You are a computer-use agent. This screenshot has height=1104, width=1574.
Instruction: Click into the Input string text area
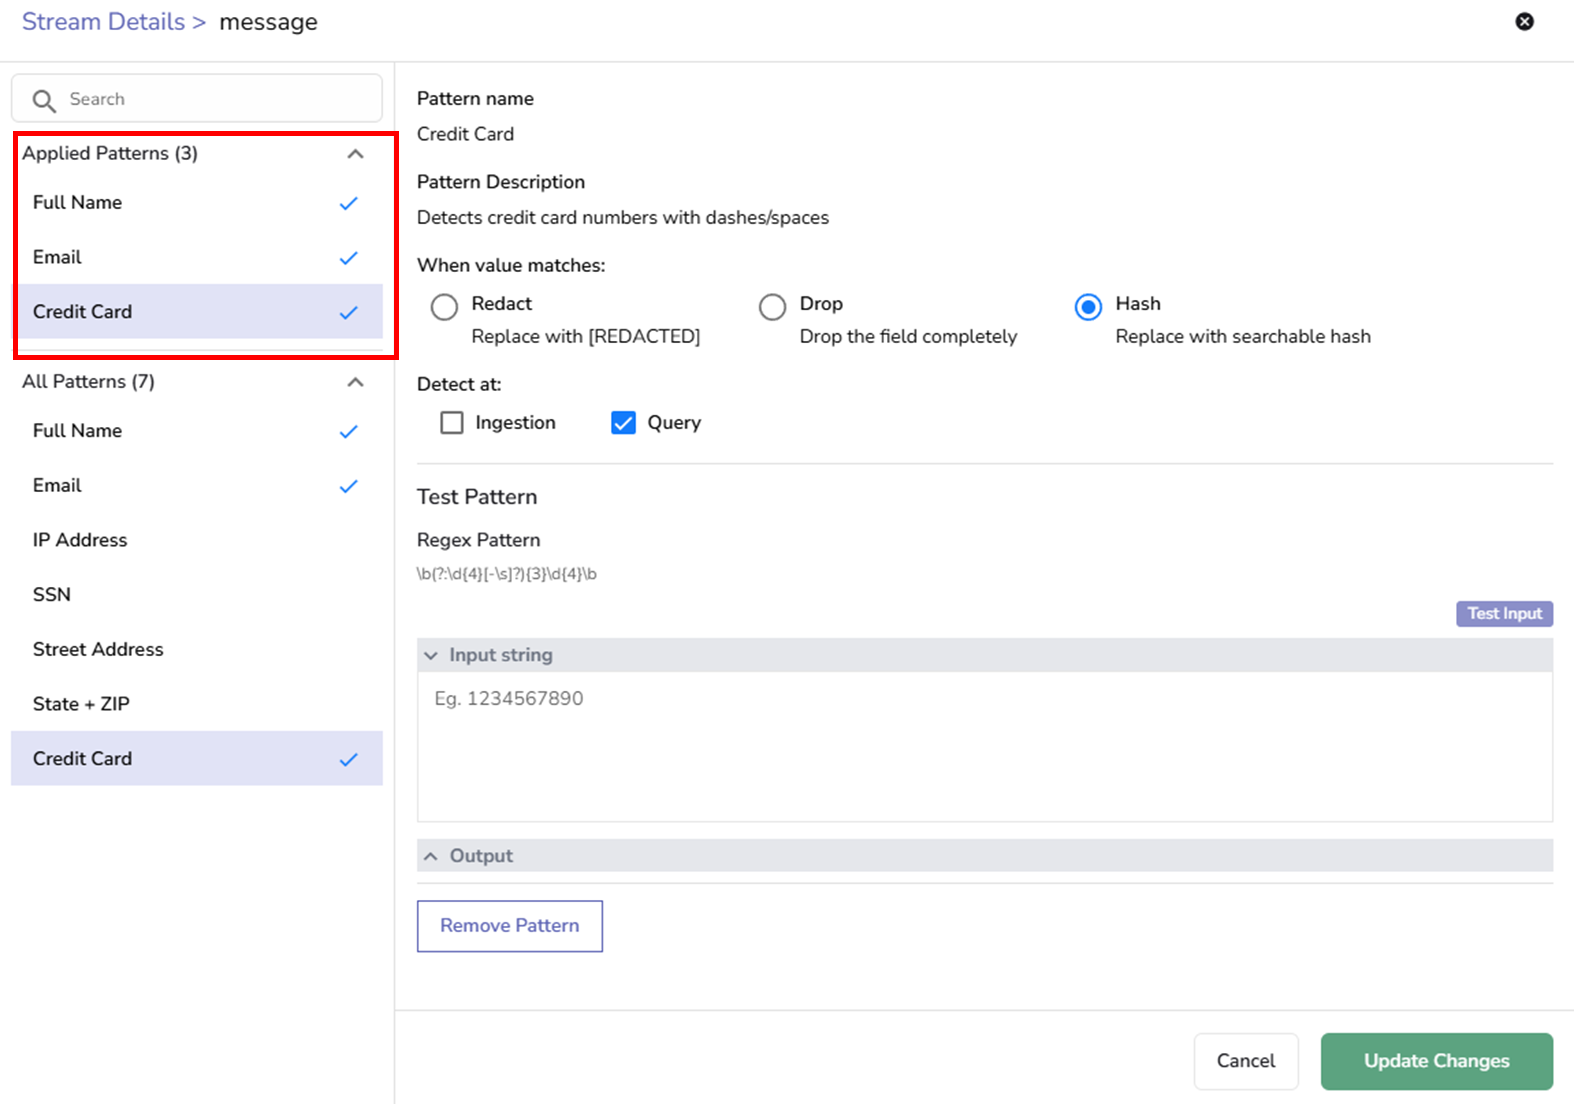(984, 745)
